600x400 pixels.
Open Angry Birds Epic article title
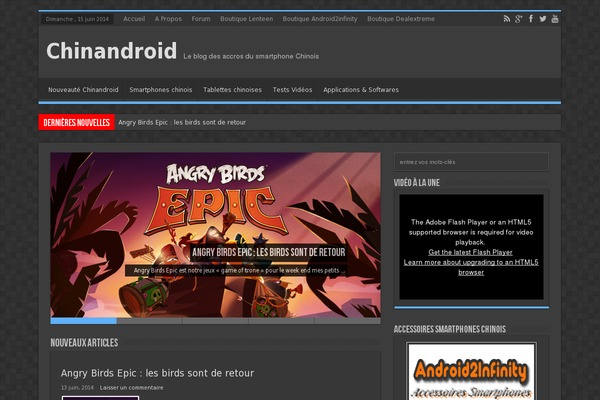pyautogui.click(x=157, y=373)
